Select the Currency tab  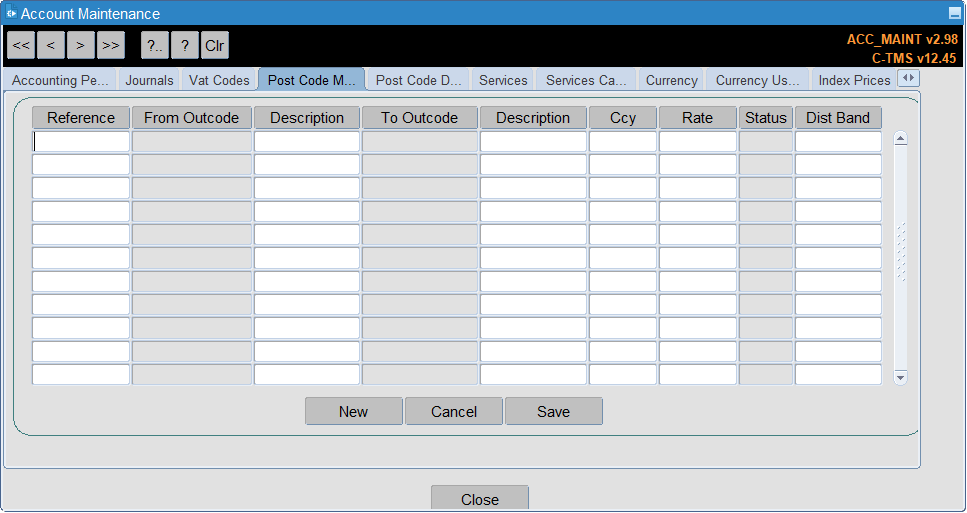point(672,80)
